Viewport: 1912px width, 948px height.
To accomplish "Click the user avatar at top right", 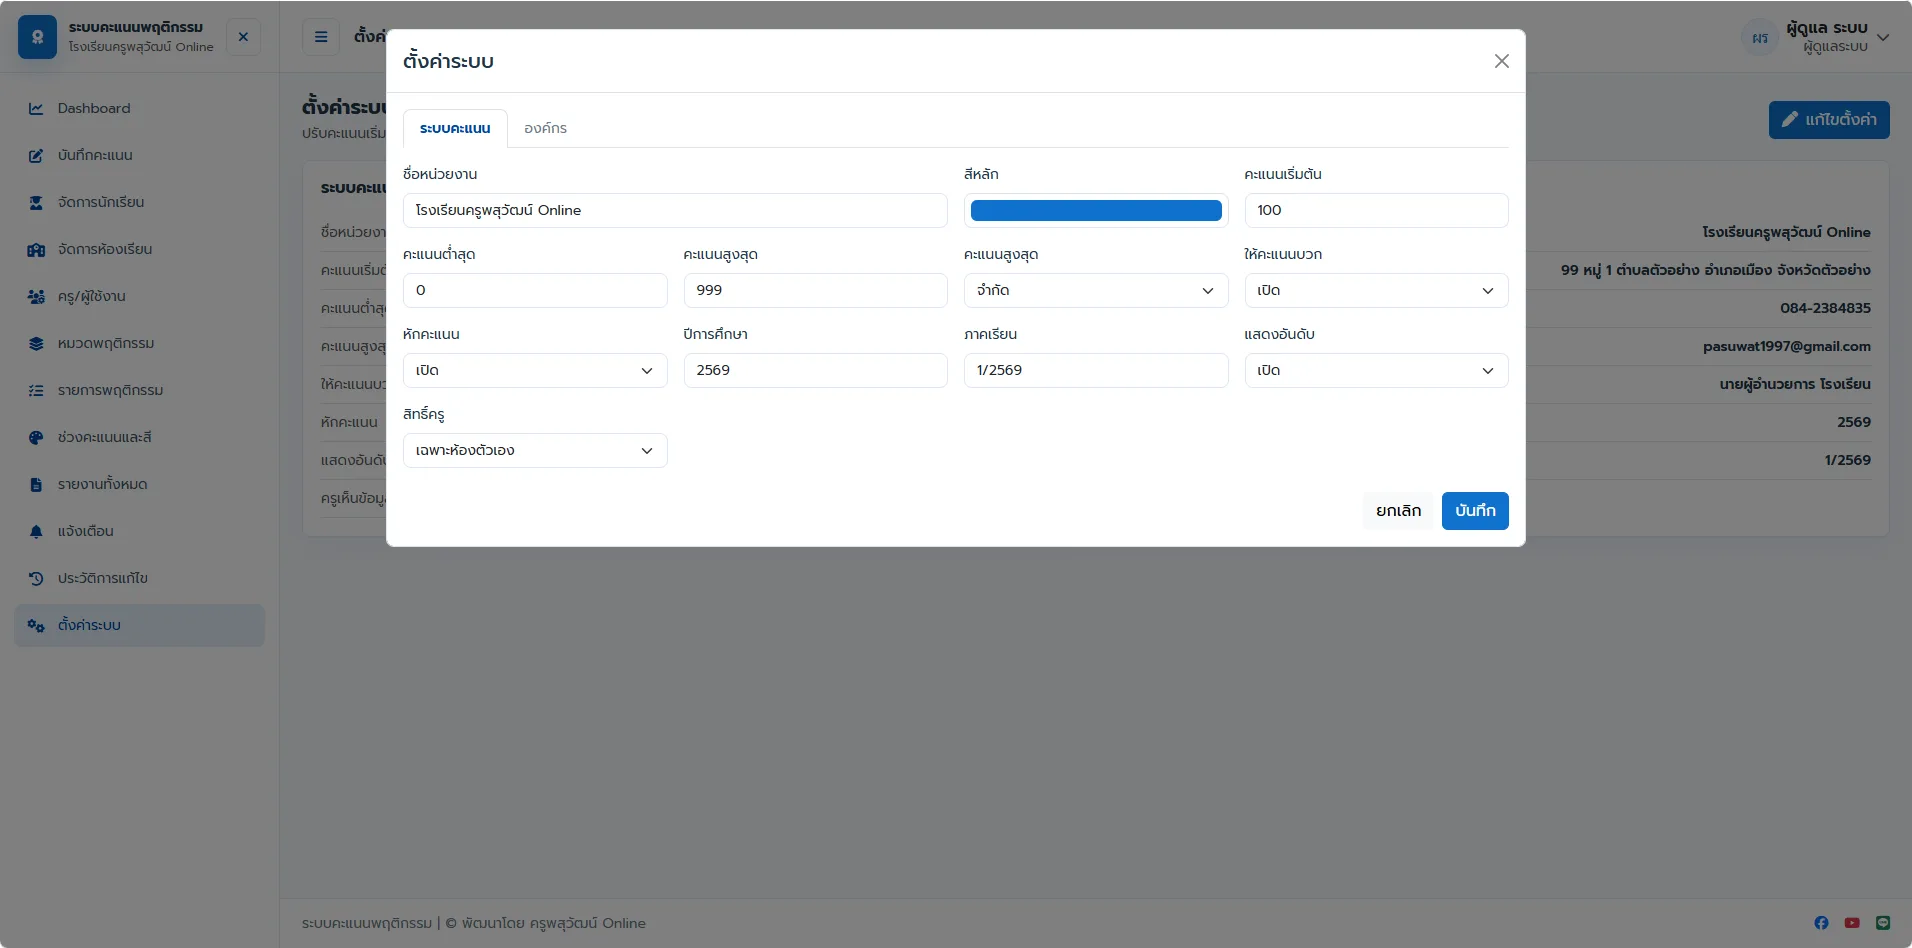I will tap(1760, 38).
